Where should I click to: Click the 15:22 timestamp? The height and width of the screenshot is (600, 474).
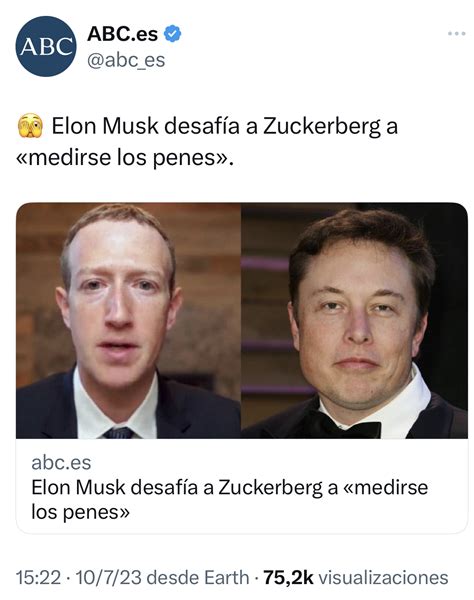(x=38, y=577)
